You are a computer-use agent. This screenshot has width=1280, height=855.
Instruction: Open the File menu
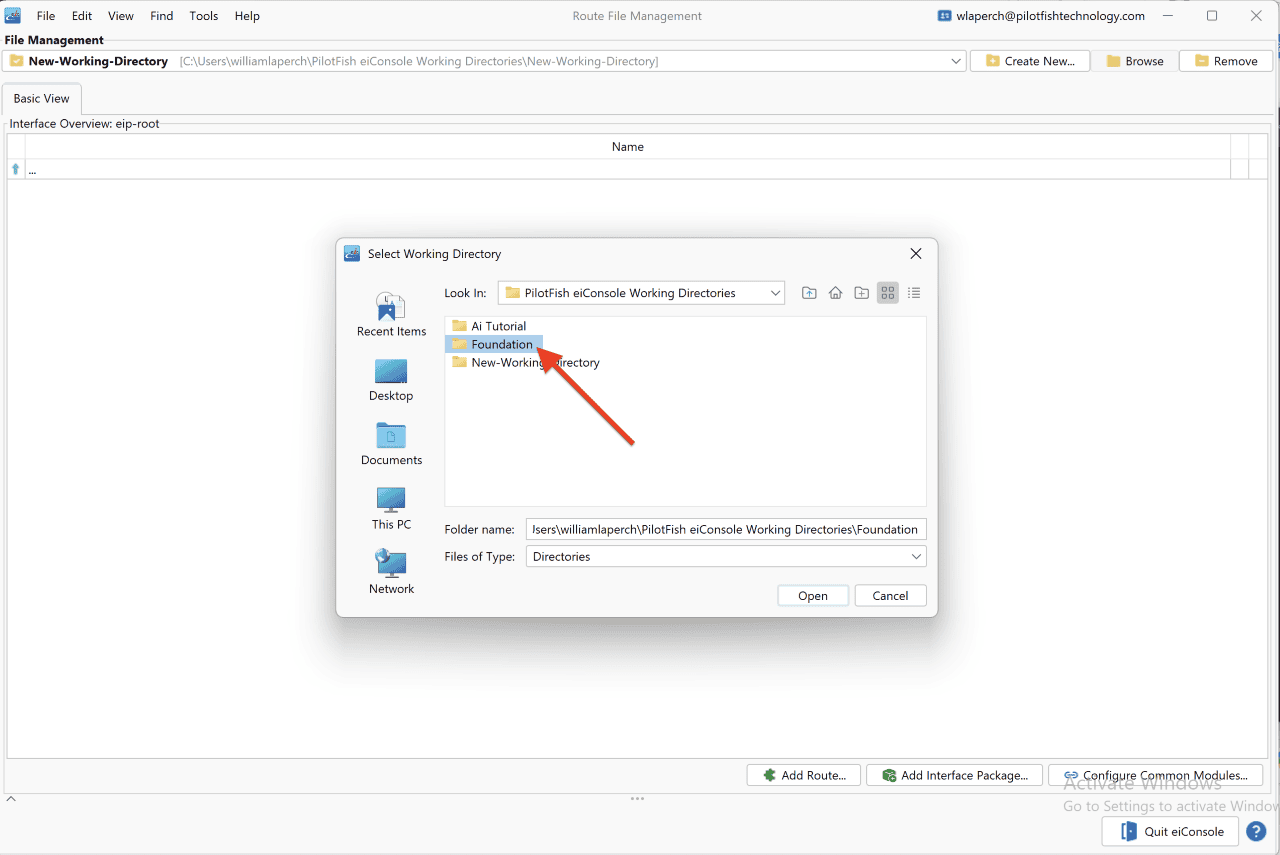pyautogui.click(x=46, y=16)
